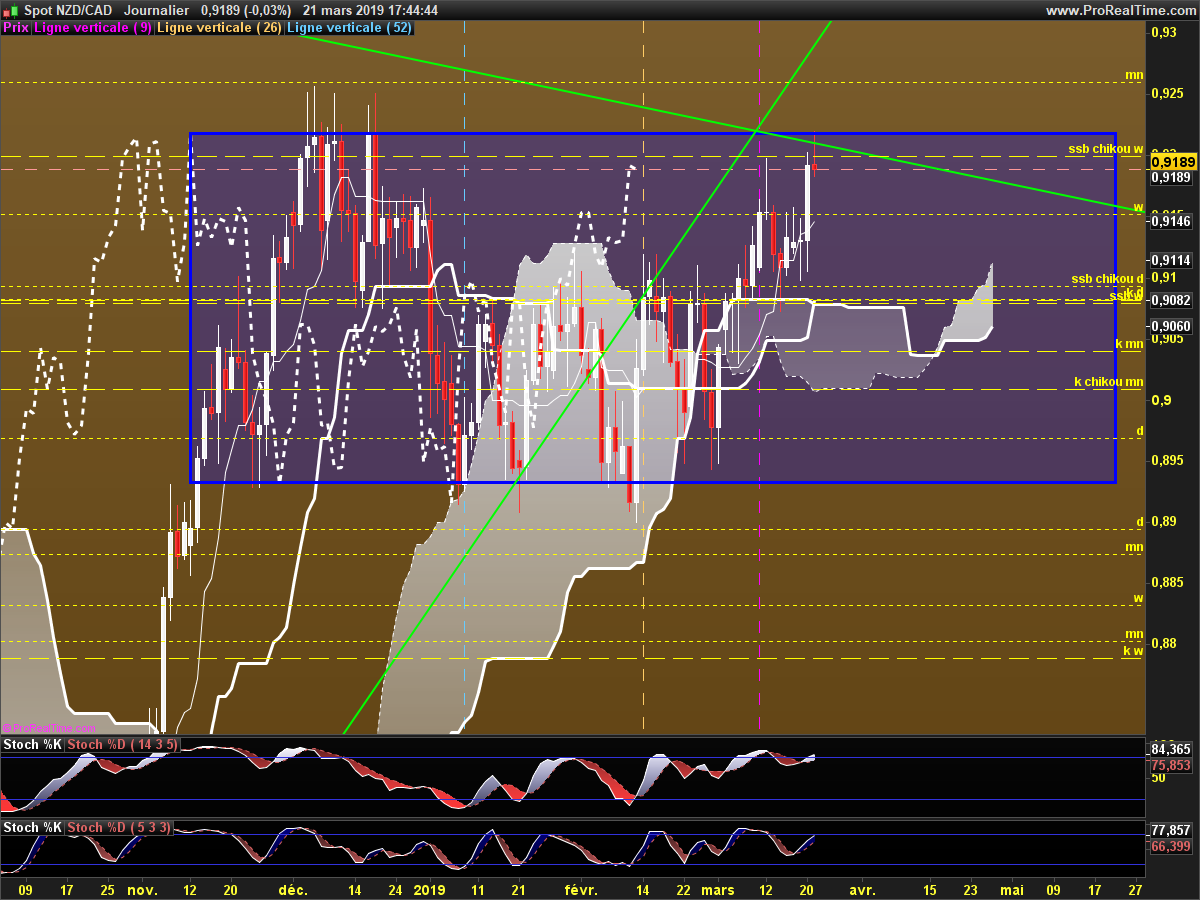Click the candlestick chart icon beside Spot NZD/CAD
The width and height of the screenshot is (1200, 900).
tap(11, 10)
